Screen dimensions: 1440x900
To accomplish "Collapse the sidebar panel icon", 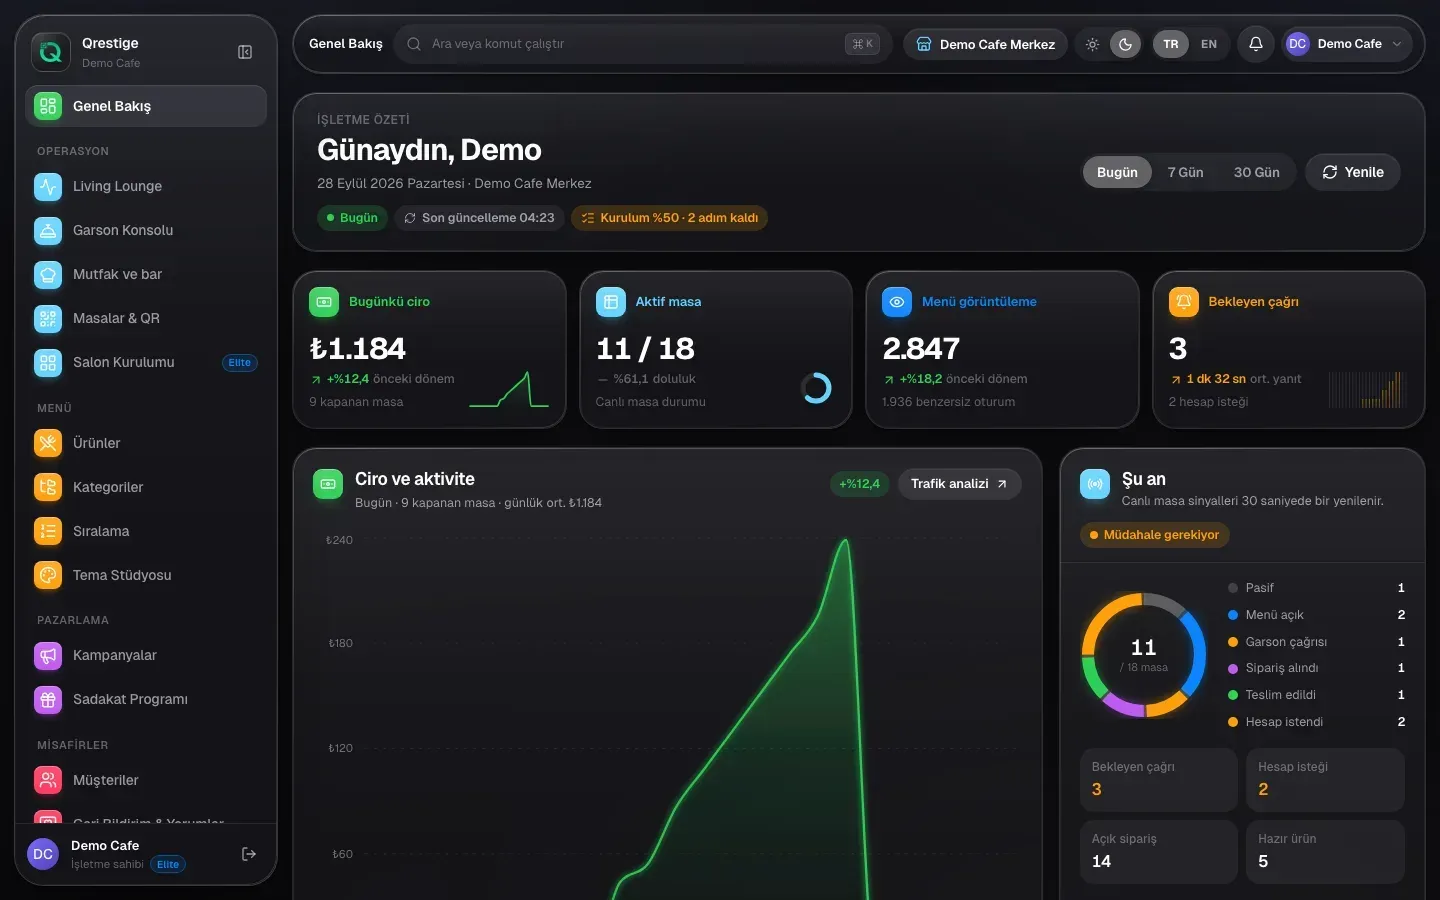I will [245, 52].
